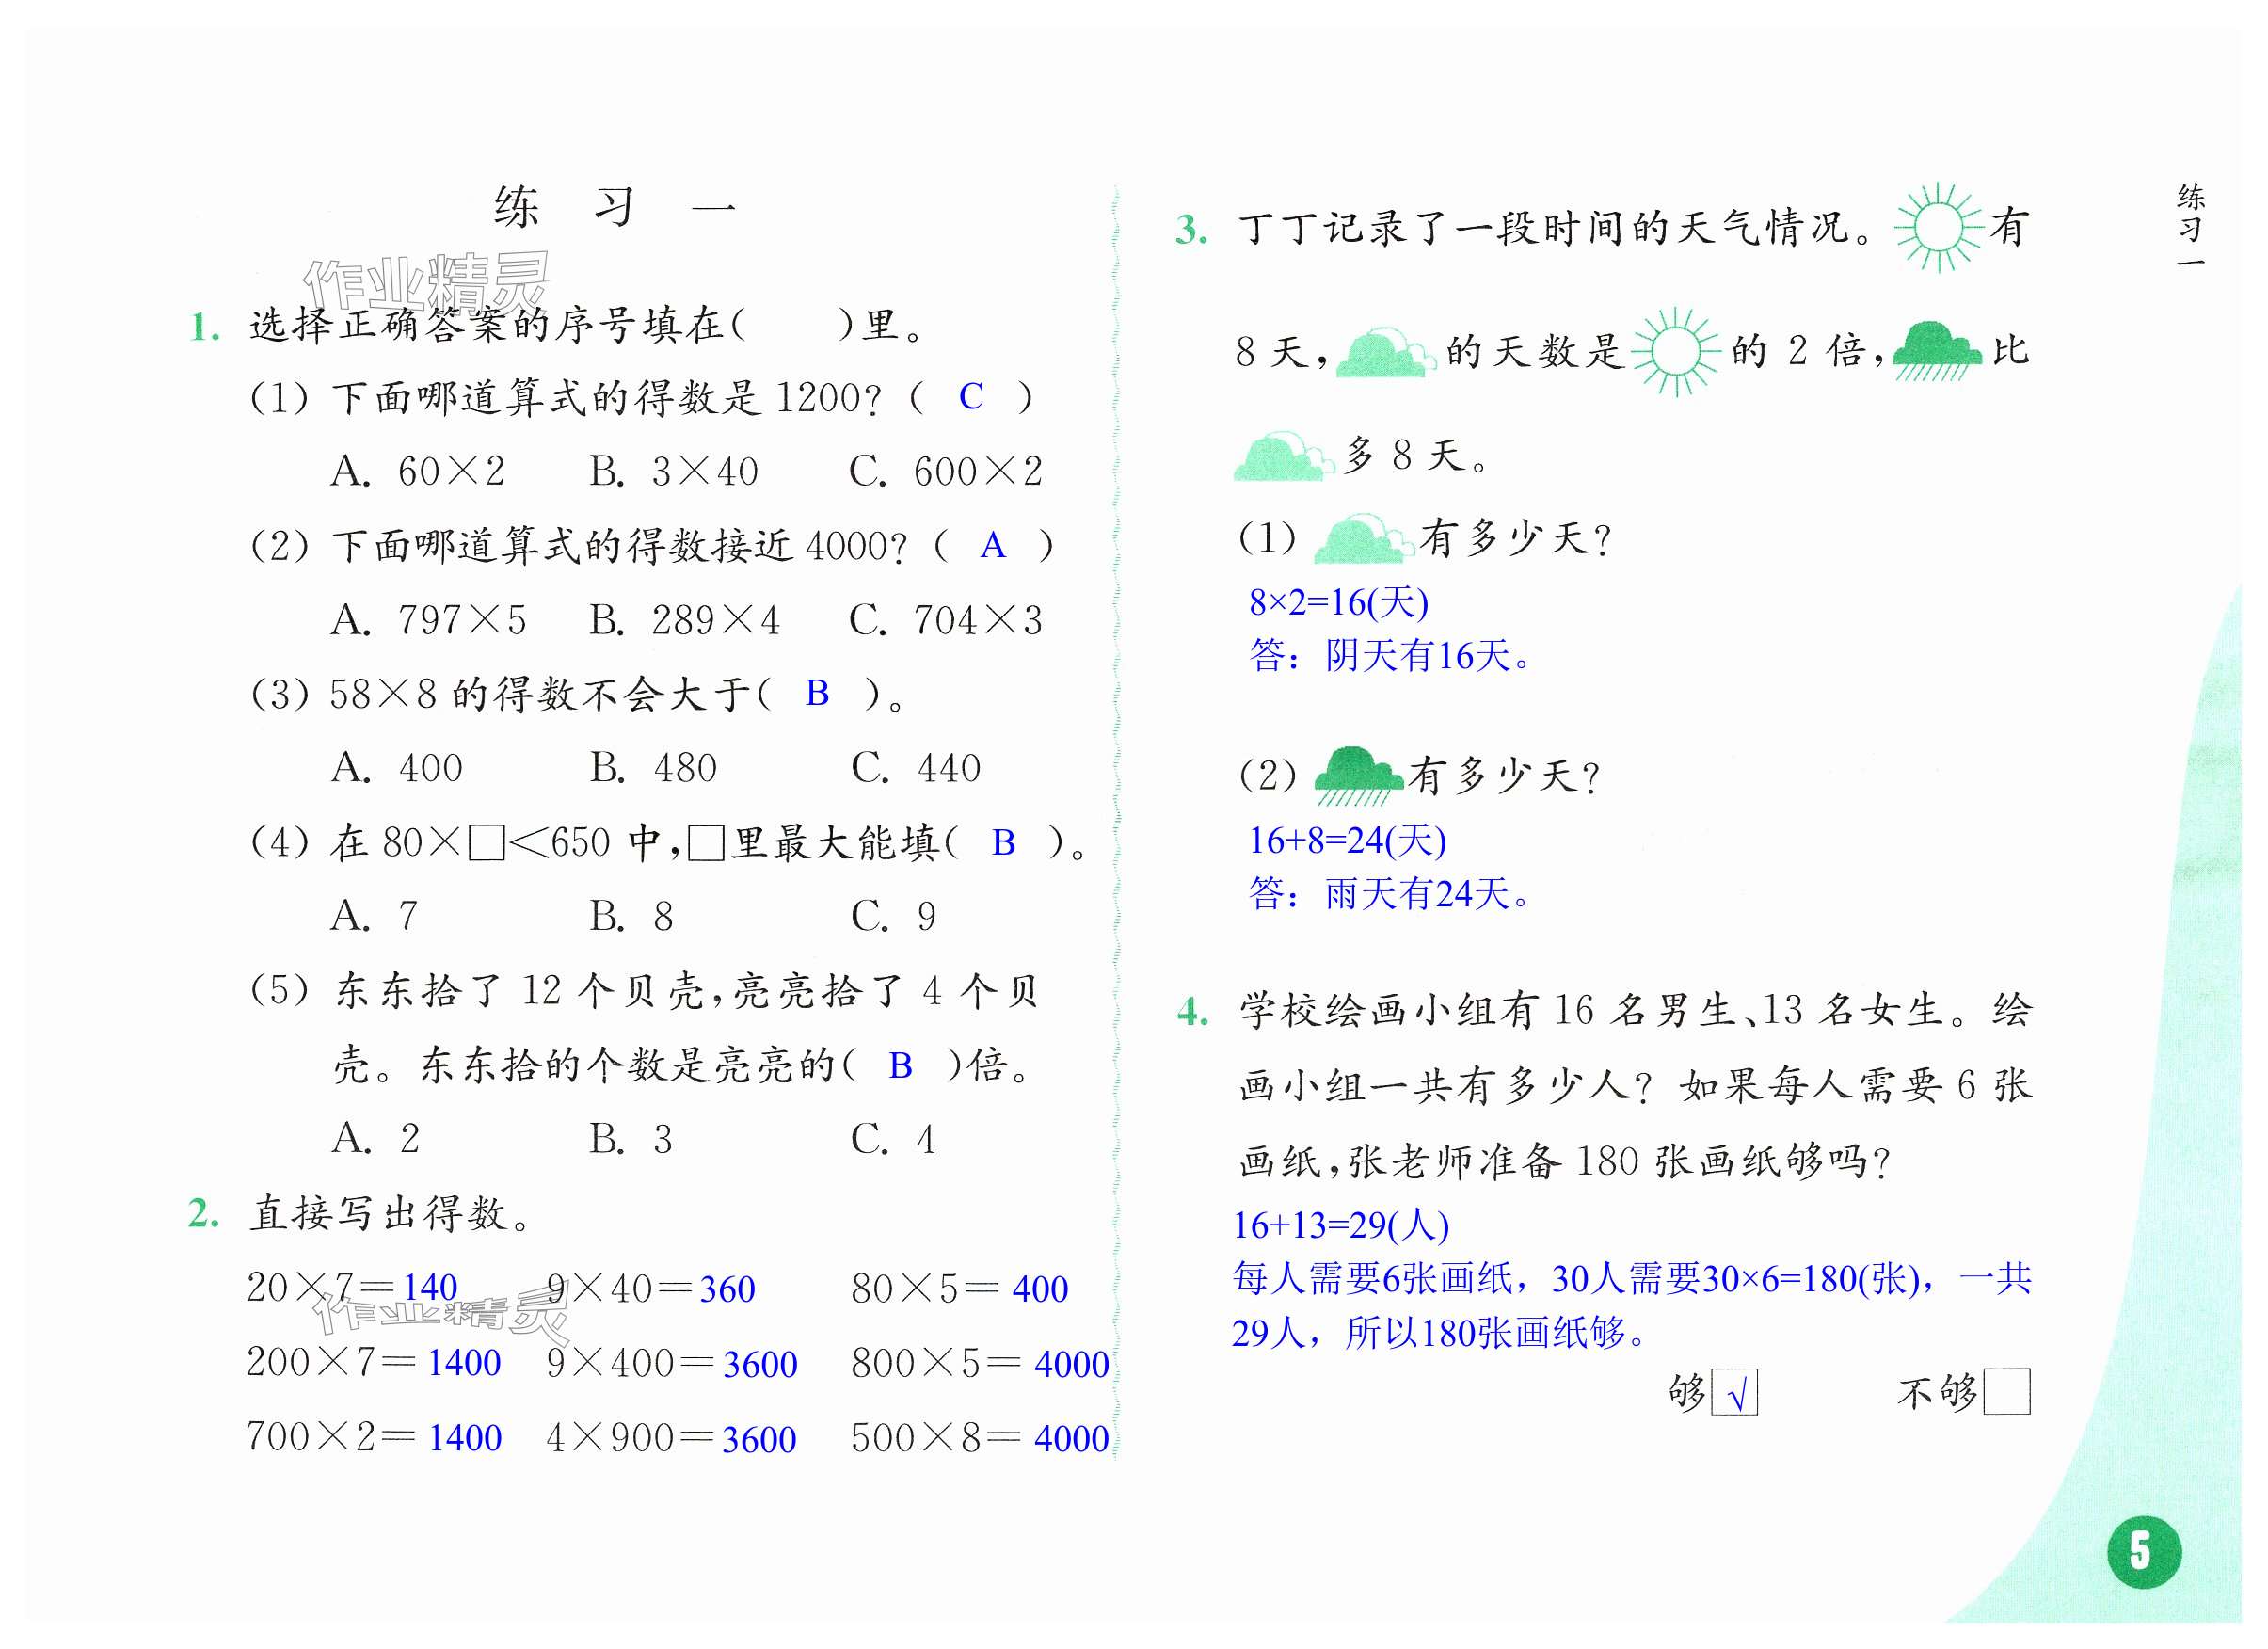
Task: Select option A. 60×2
Action: [x=418, y=472]
